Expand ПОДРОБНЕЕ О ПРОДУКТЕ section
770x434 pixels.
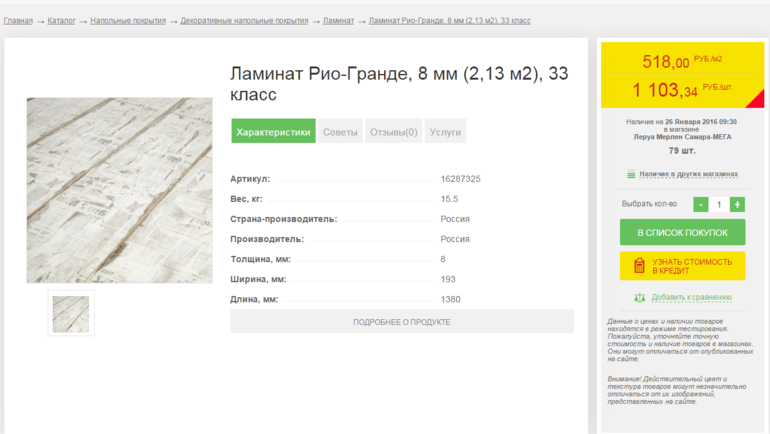[402, 322]
